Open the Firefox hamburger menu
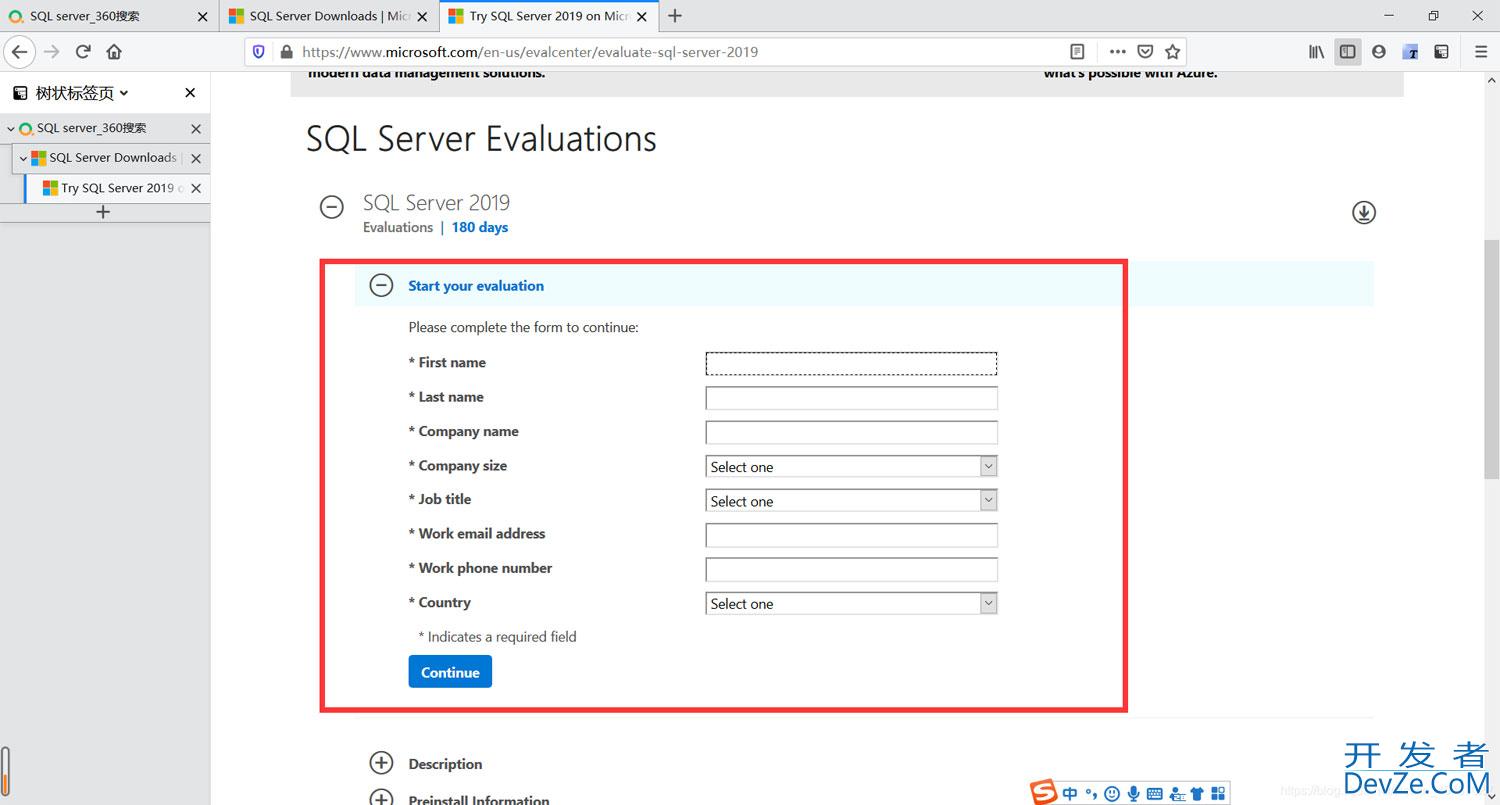 (1481, 51)
